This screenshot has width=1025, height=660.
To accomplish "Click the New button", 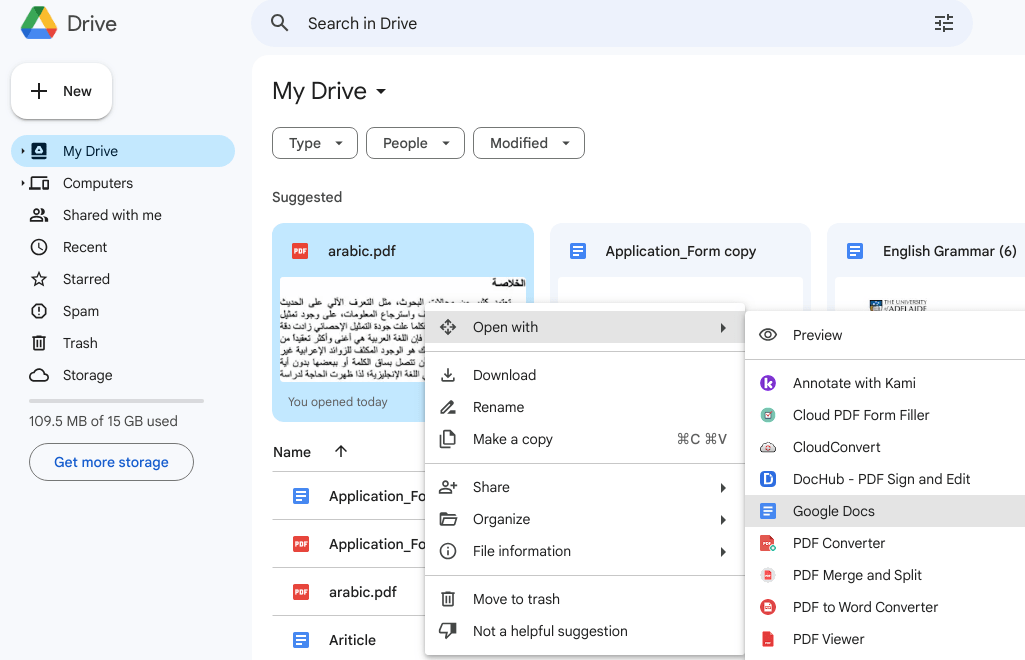I will [x=61, y=91].
